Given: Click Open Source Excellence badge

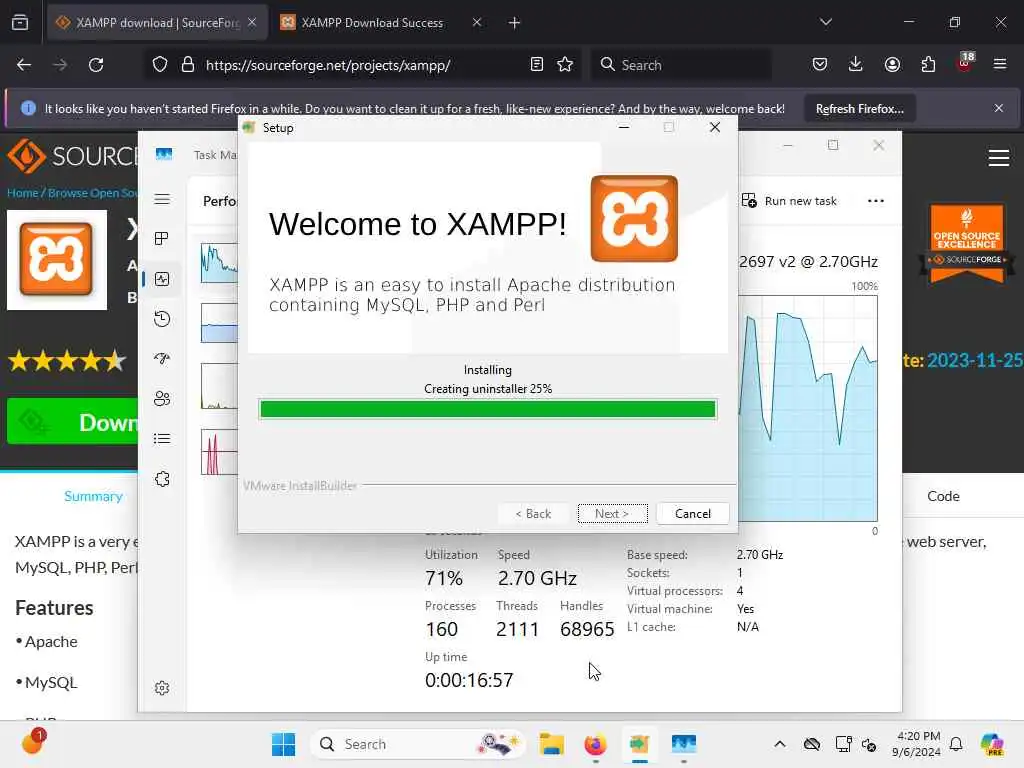Looking at the screenshot, I should [967, 243].
